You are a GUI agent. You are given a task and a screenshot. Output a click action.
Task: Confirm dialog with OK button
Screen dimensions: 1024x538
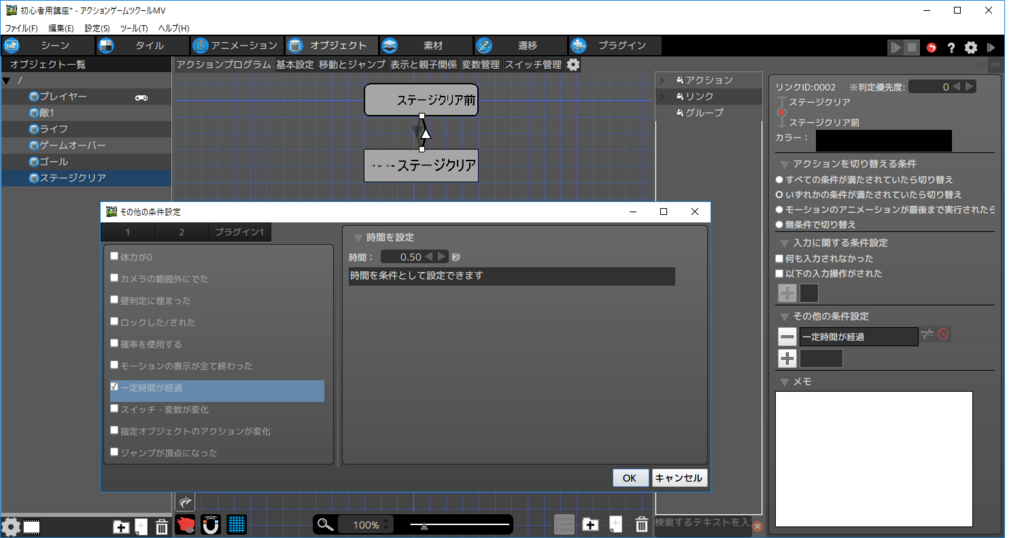(x=630, y=478)
